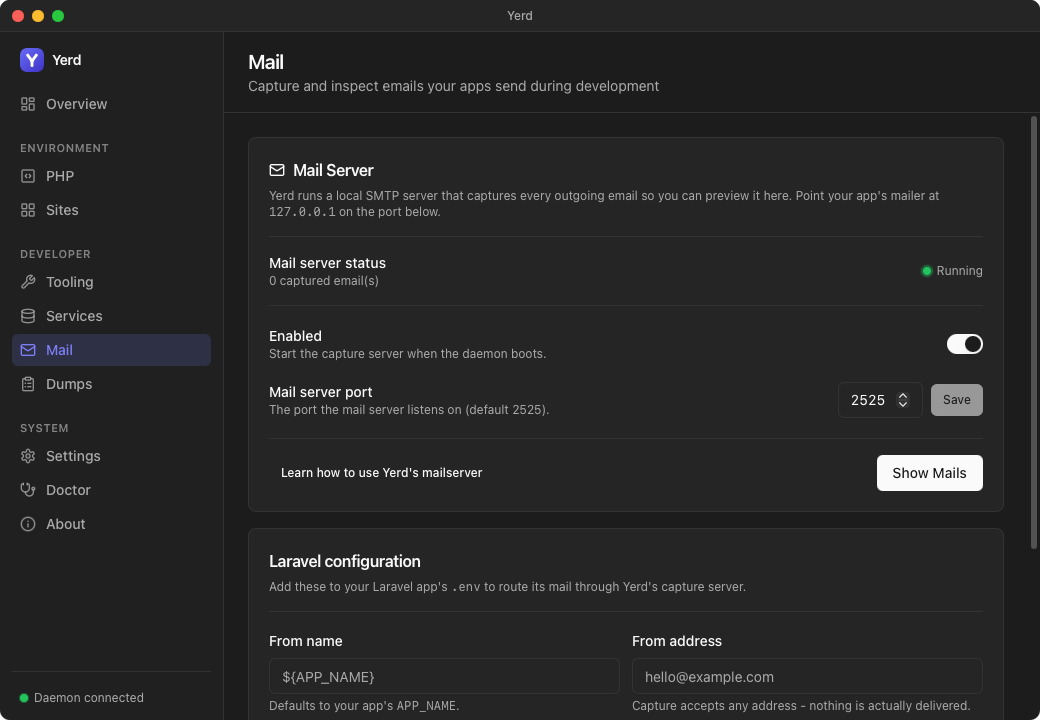Click the Yerd logo icon

click(32, 60)
